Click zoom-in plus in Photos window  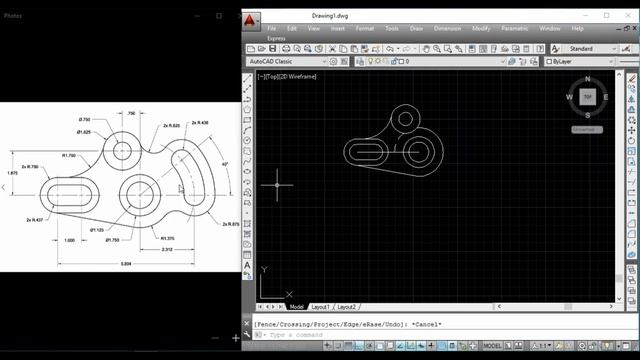tap(236, 338)
